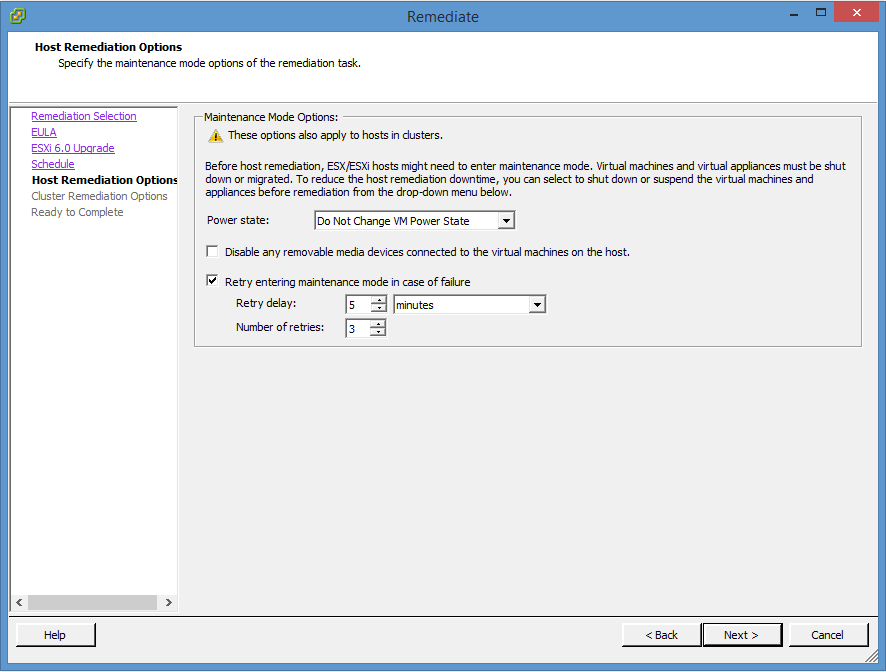Increase the number of retries

(378, 323)
